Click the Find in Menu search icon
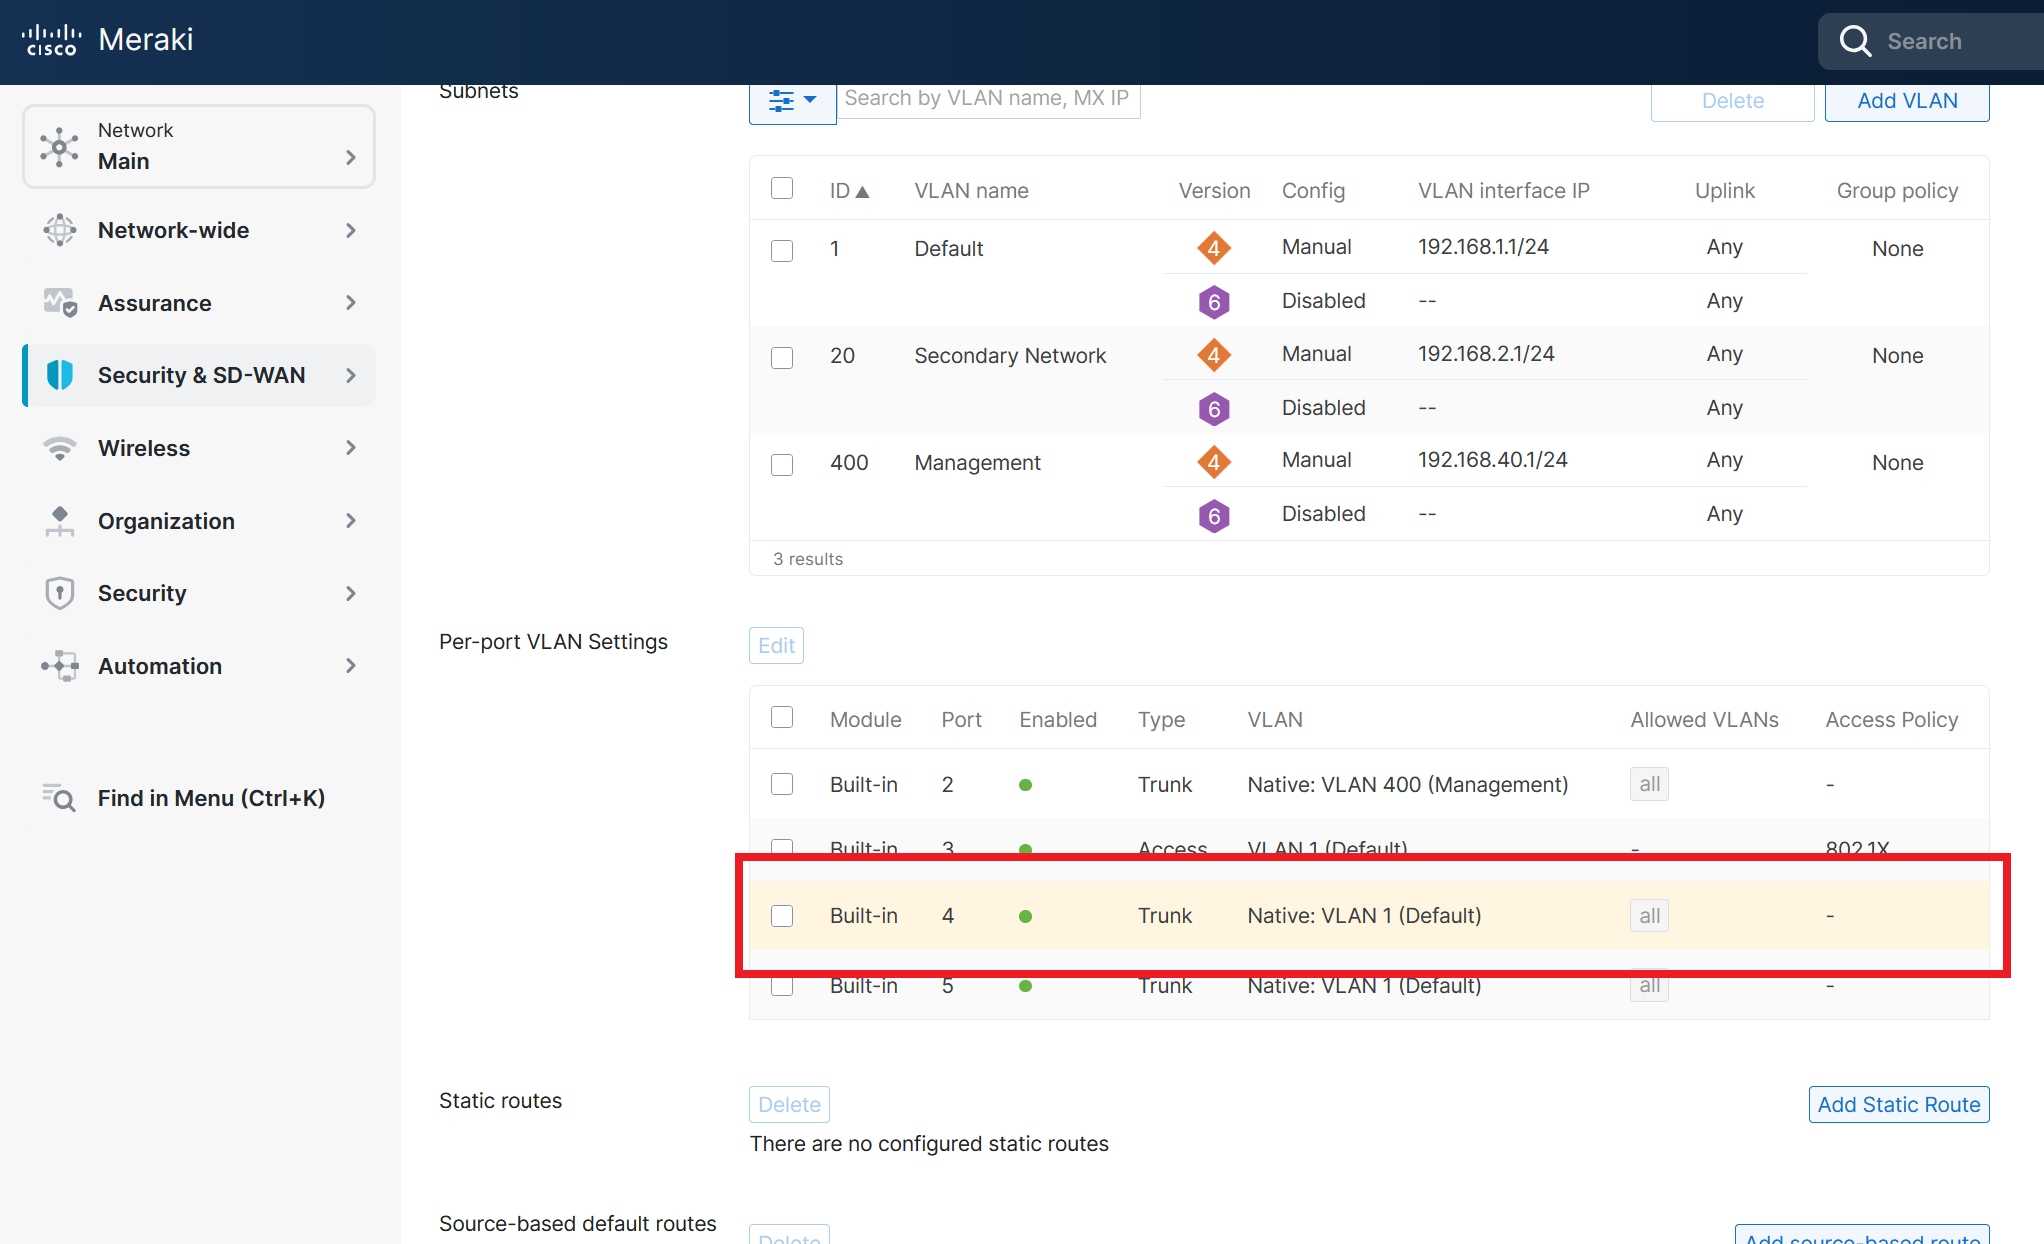This screenshot has height=1244, width=2044. click(x=59, y=798)
